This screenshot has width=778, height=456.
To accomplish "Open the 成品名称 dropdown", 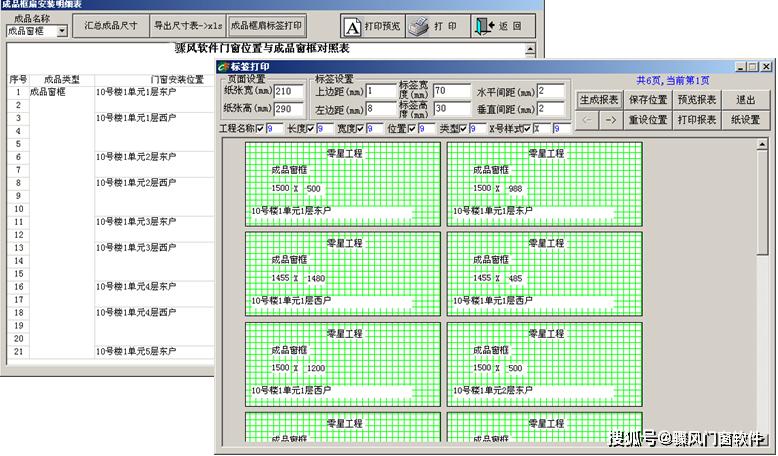I will [62, 31].
